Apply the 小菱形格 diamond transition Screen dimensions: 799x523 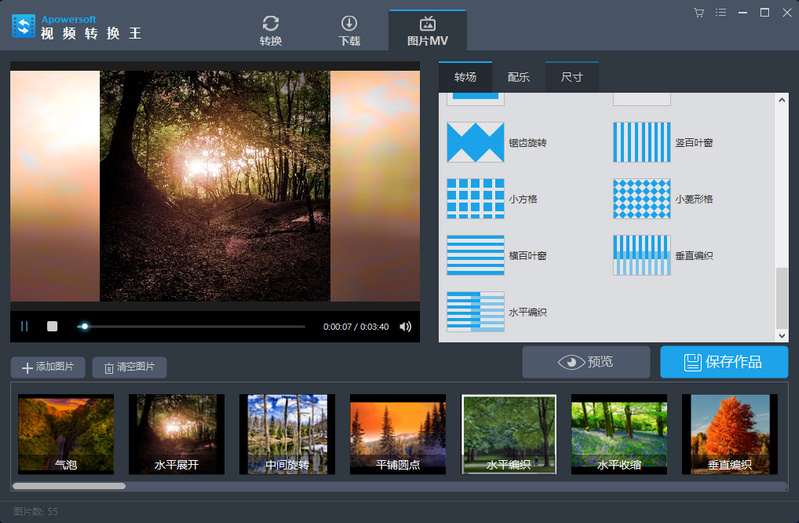(x=642, y=199)
